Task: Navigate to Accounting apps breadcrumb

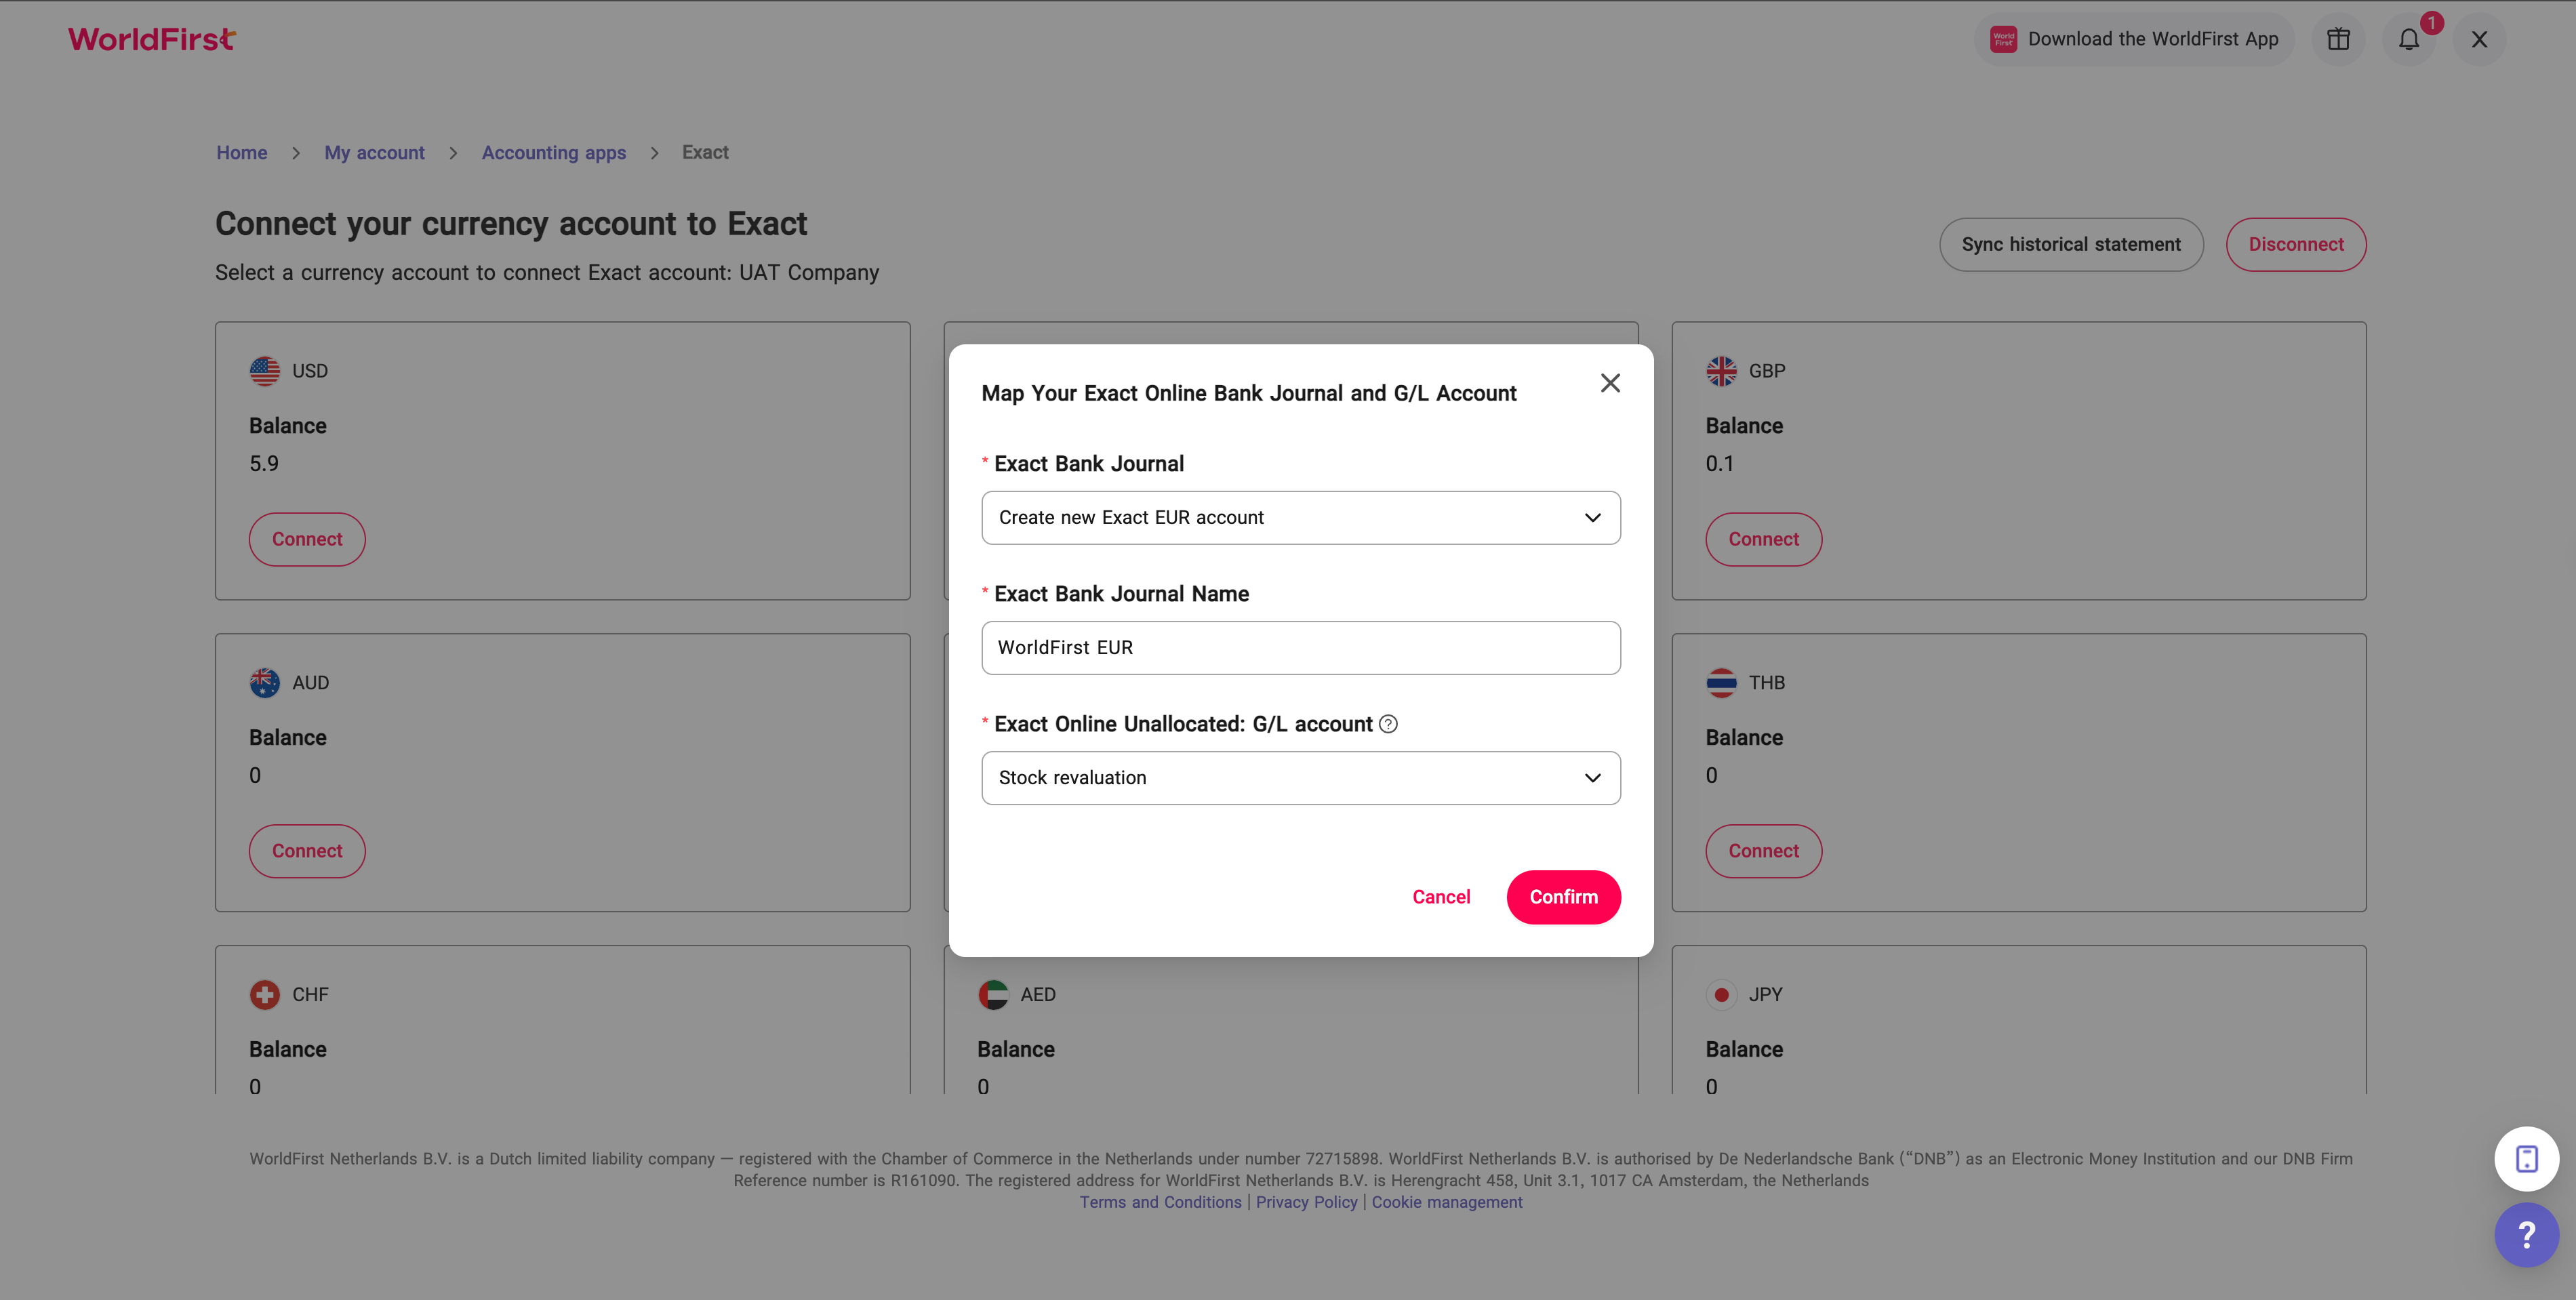Action: point(553,152)
